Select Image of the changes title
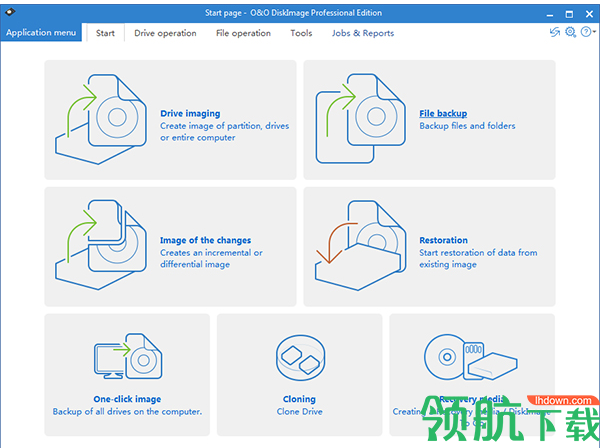This screenshot has height=448, width=600. [x=205, y=240]
